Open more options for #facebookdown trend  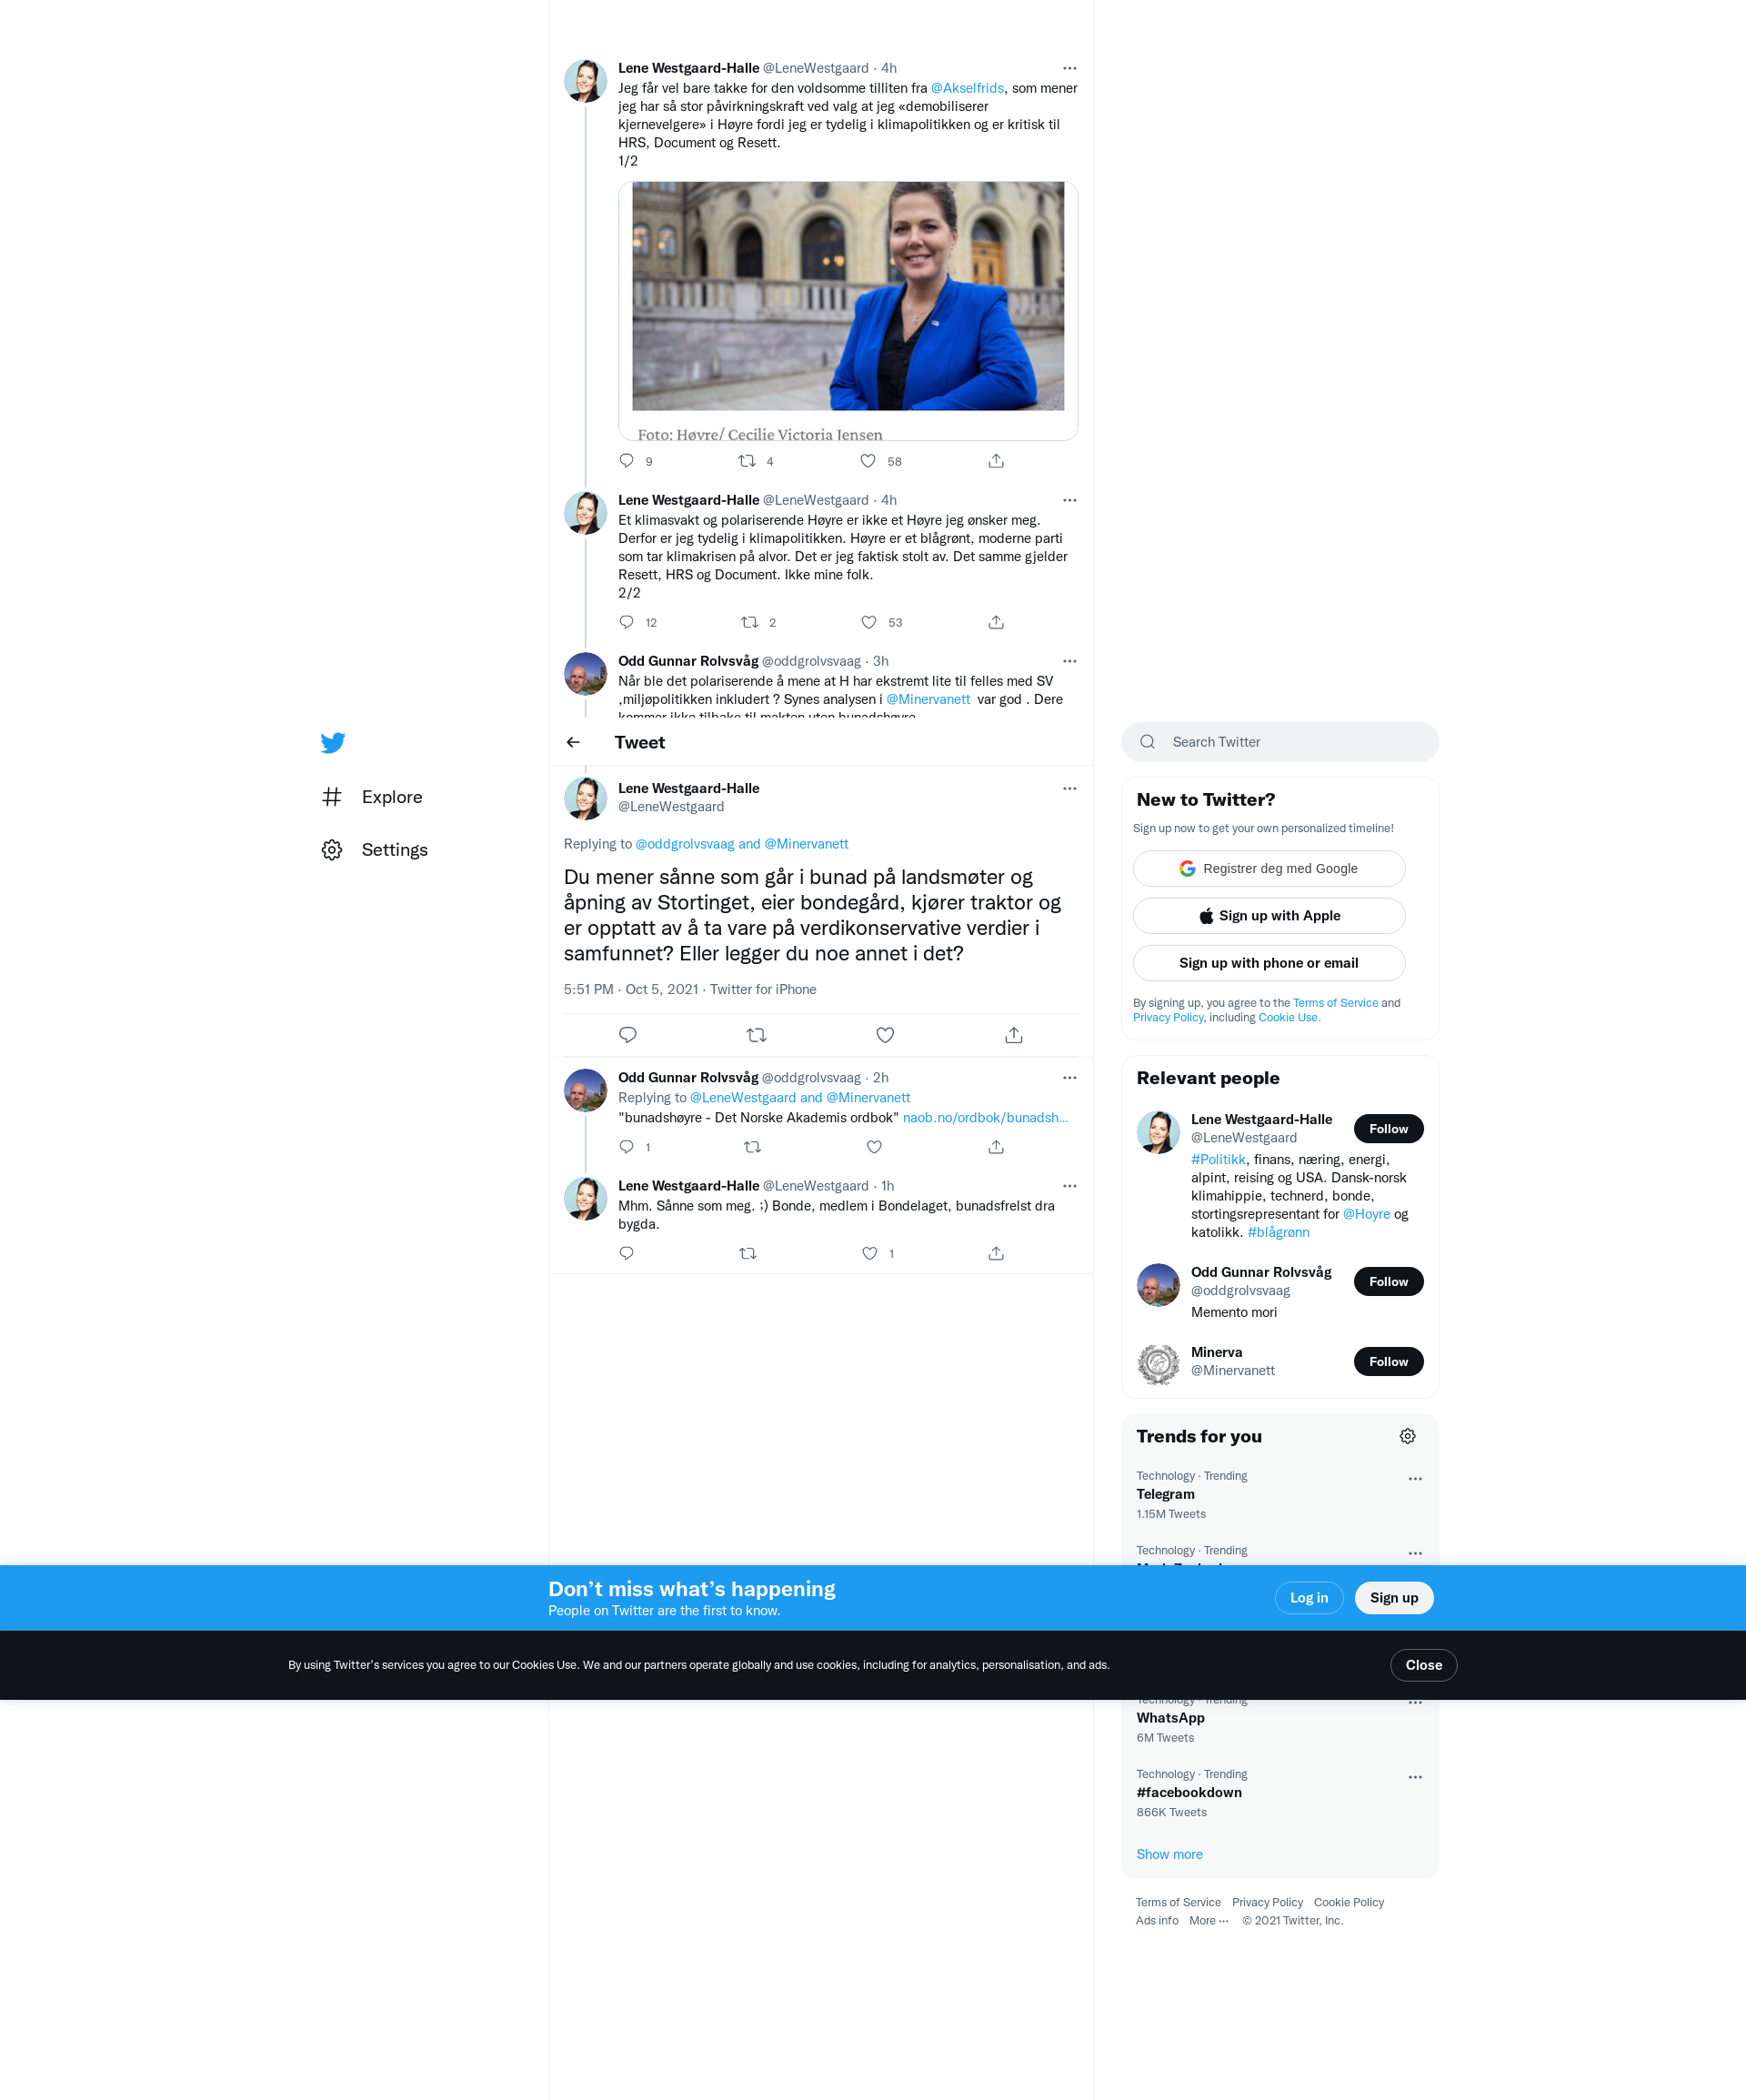pos(1415,1777)
